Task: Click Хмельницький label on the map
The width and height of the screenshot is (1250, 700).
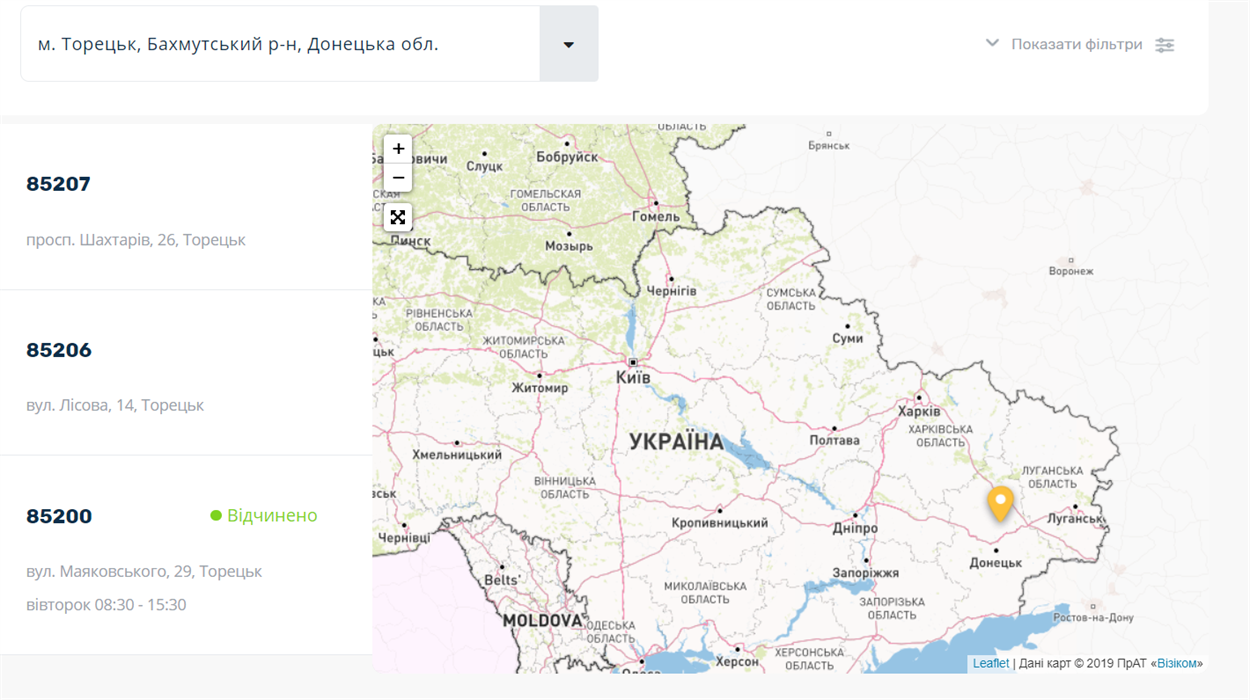Action: [x=457, y=455]
